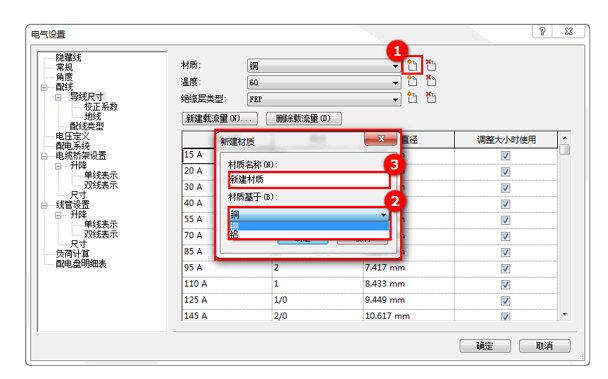Click the new material icon beside 材质
This screenshot has height=379, width=608.
click(412, 65)
